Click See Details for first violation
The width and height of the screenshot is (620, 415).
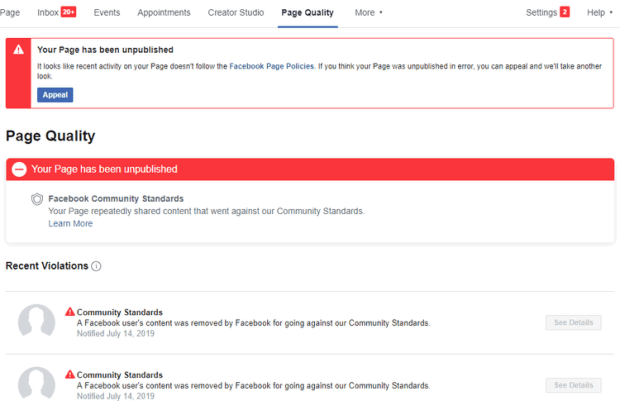[573, 323]
